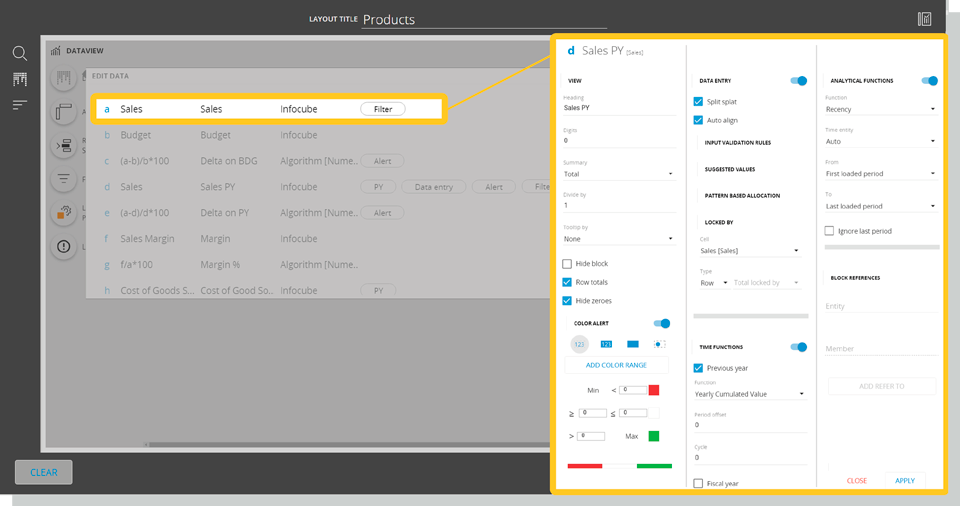Viewport: 960px width, 506px height.
Task: Click the Dataview chart icon
Action: (56, 51)
